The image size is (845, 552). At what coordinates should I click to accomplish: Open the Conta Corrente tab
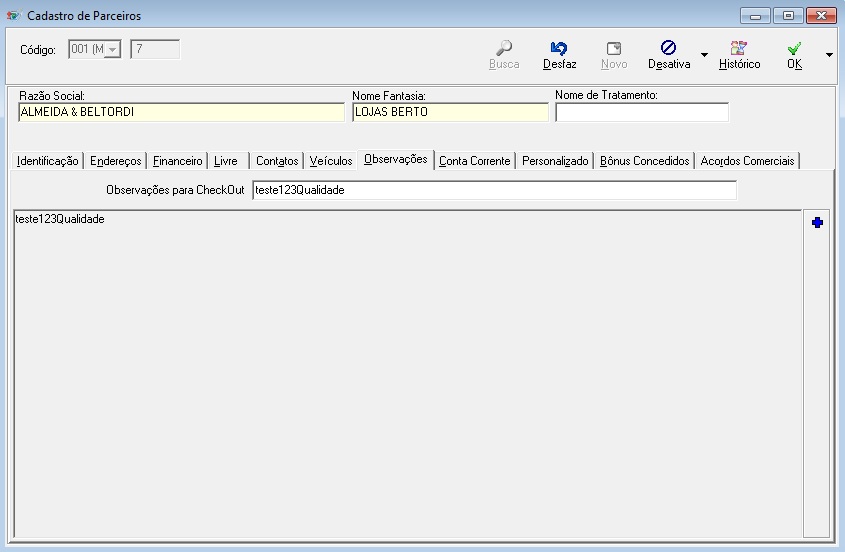tap(475, 161)
